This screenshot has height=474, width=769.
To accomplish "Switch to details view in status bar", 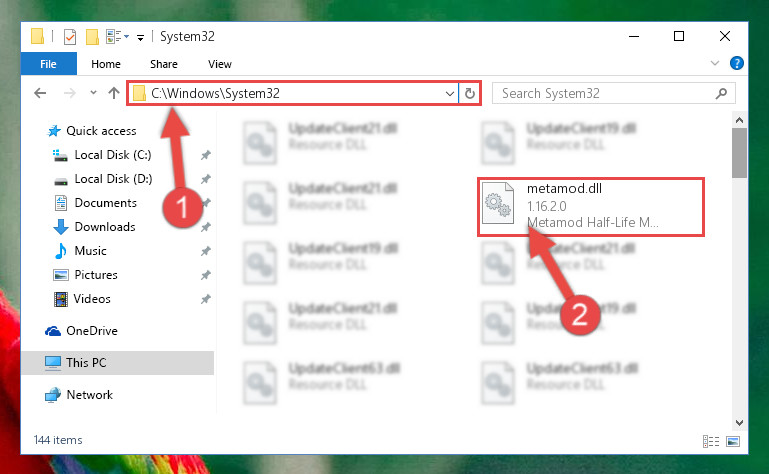I will (711, 441).
